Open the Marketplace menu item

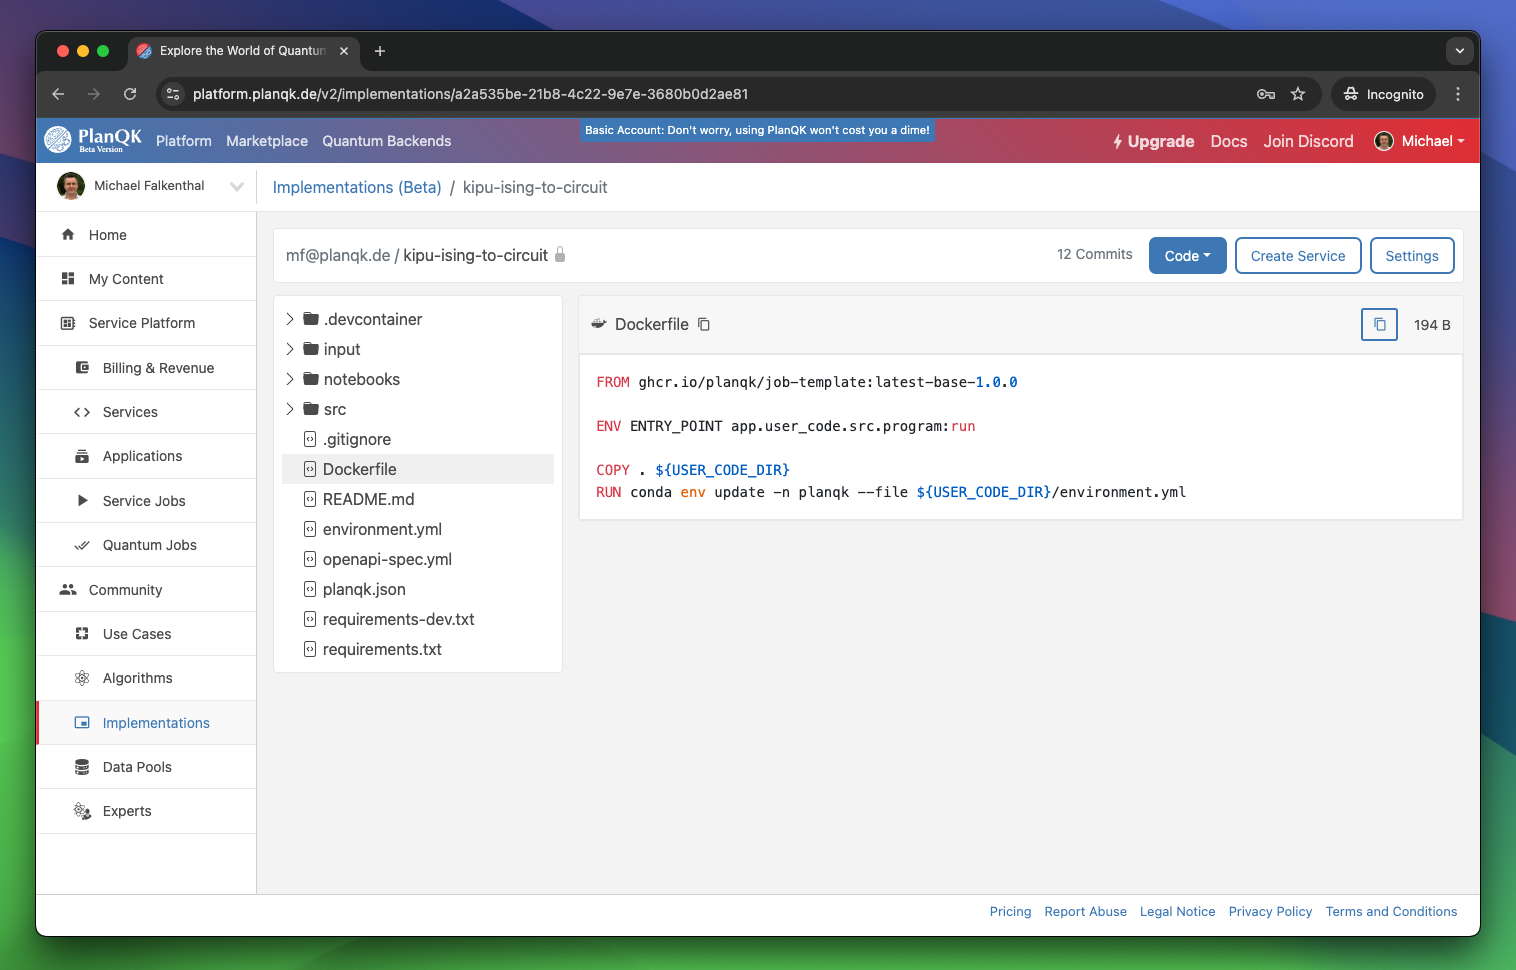click(x=267, y=141)
